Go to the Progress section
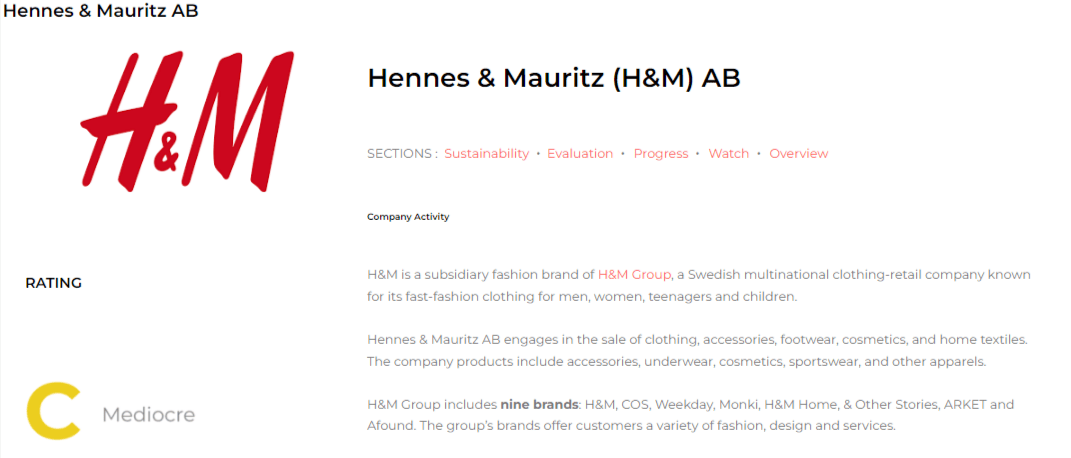Viewport: 1071px width, 458px height. click(660, 154)
